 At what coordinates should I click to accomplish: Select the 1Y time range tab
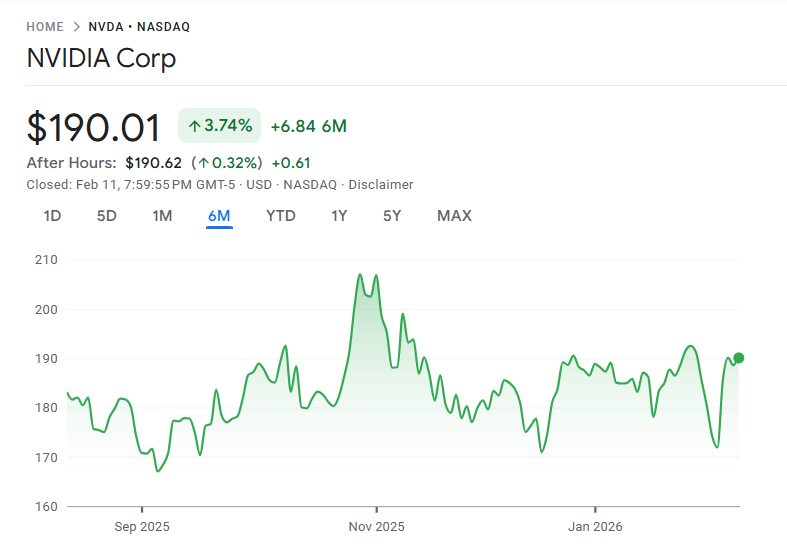pos(339,216)
